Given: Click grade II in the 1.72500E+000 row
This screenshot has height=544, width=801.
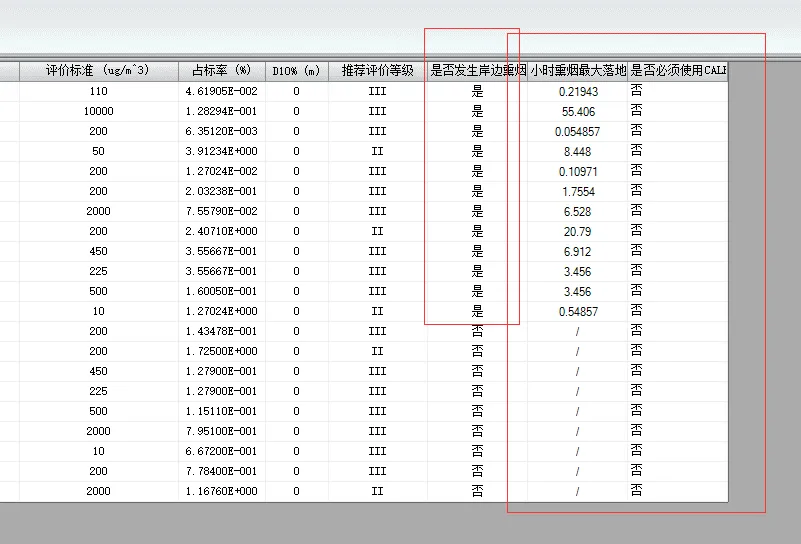Looking at the screenshot, I should (378, 351).
